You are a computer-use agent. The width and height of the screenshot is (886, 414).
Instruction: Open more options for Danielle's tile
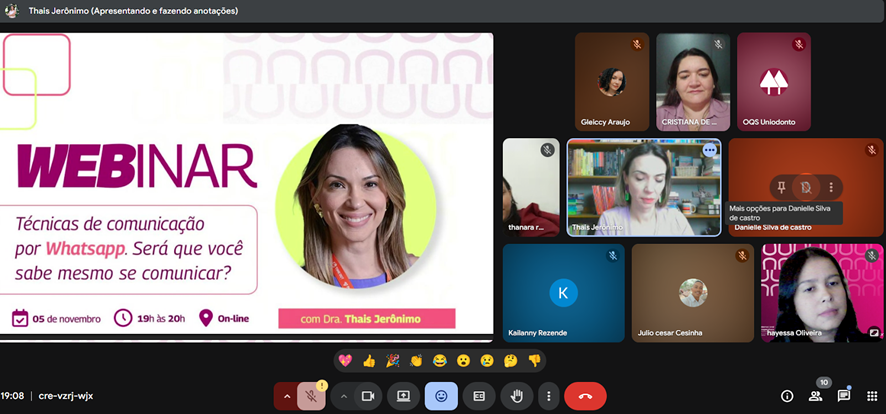tap(831, 187)
